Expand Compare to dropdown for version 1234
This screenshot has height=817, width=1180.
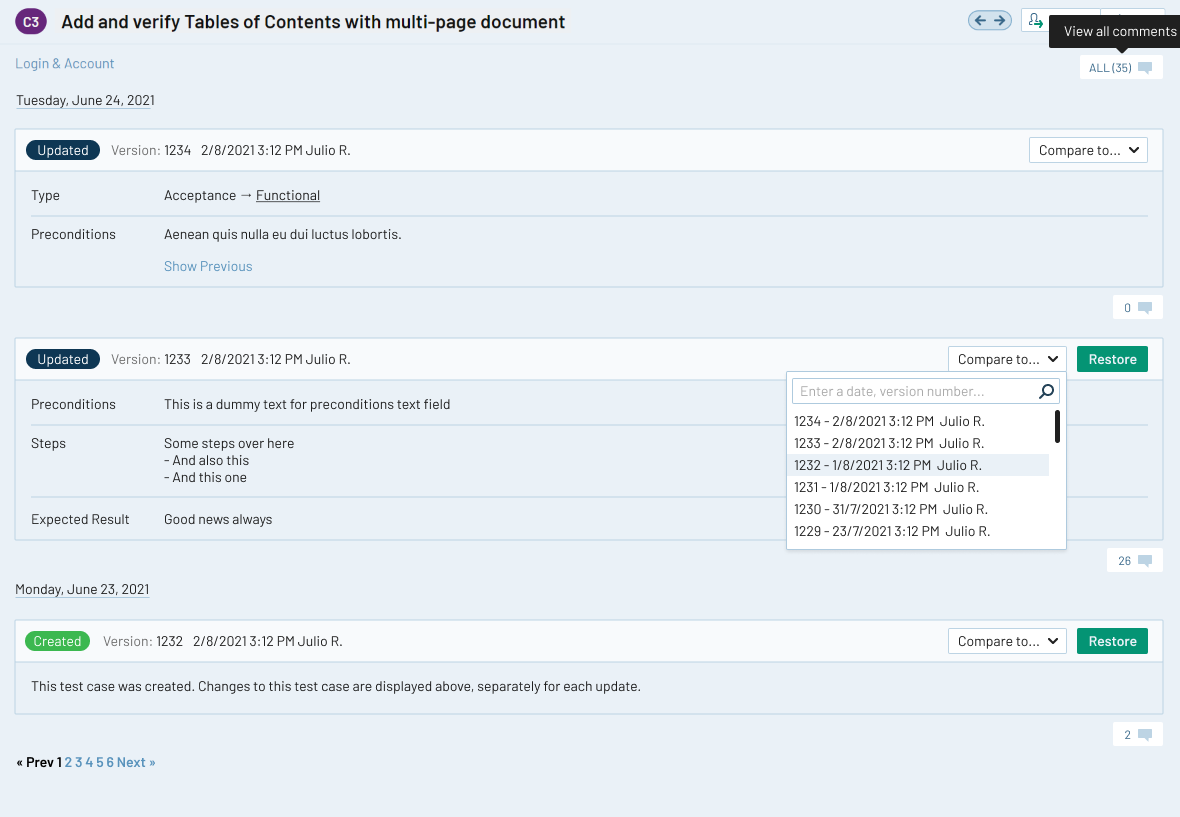[x=1088, y=150]
